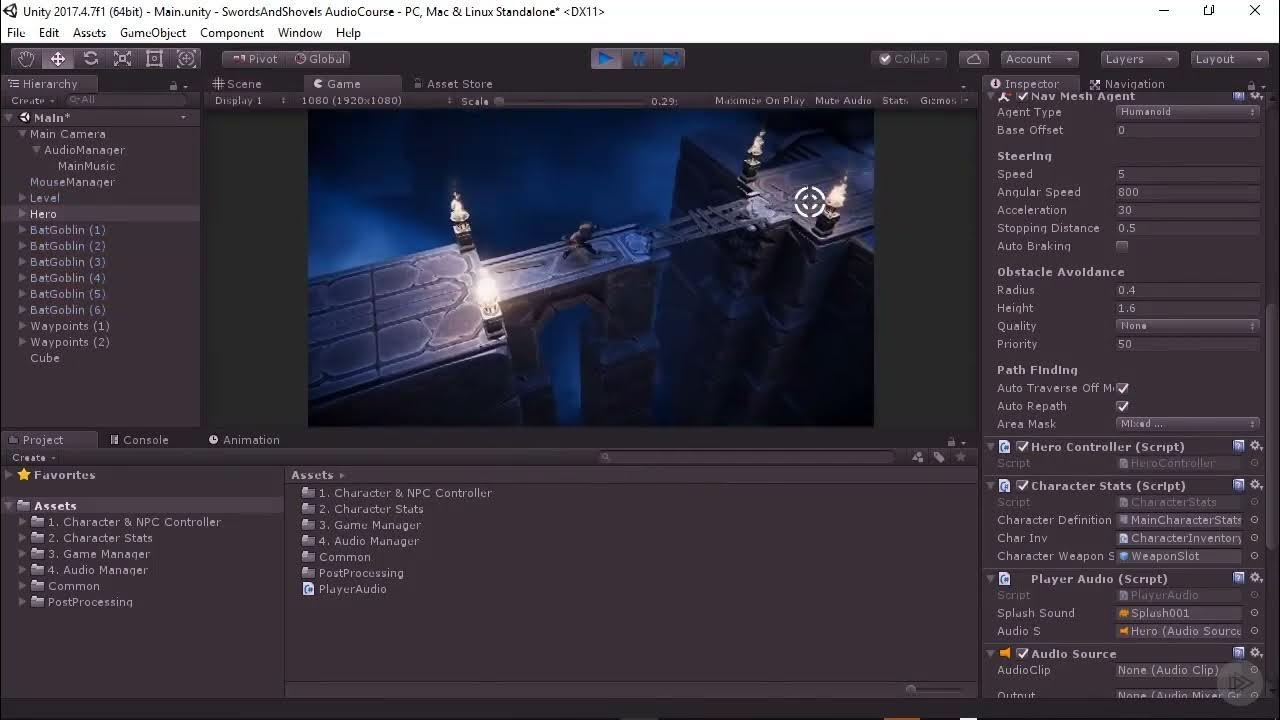The image size is (1280, 720).
Task: Disable Character Stats script component
Action: (1022, 486)
